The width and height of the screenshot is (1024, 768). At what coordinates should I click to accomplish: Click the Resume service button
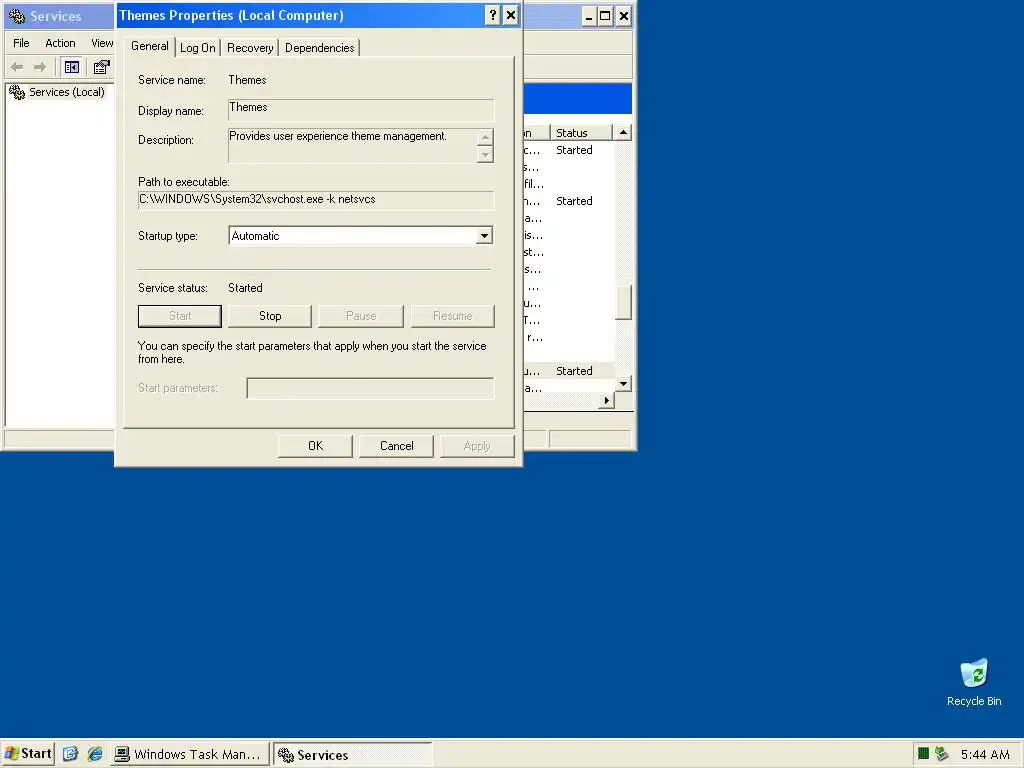pyautogui.click(x=453, y=316)
